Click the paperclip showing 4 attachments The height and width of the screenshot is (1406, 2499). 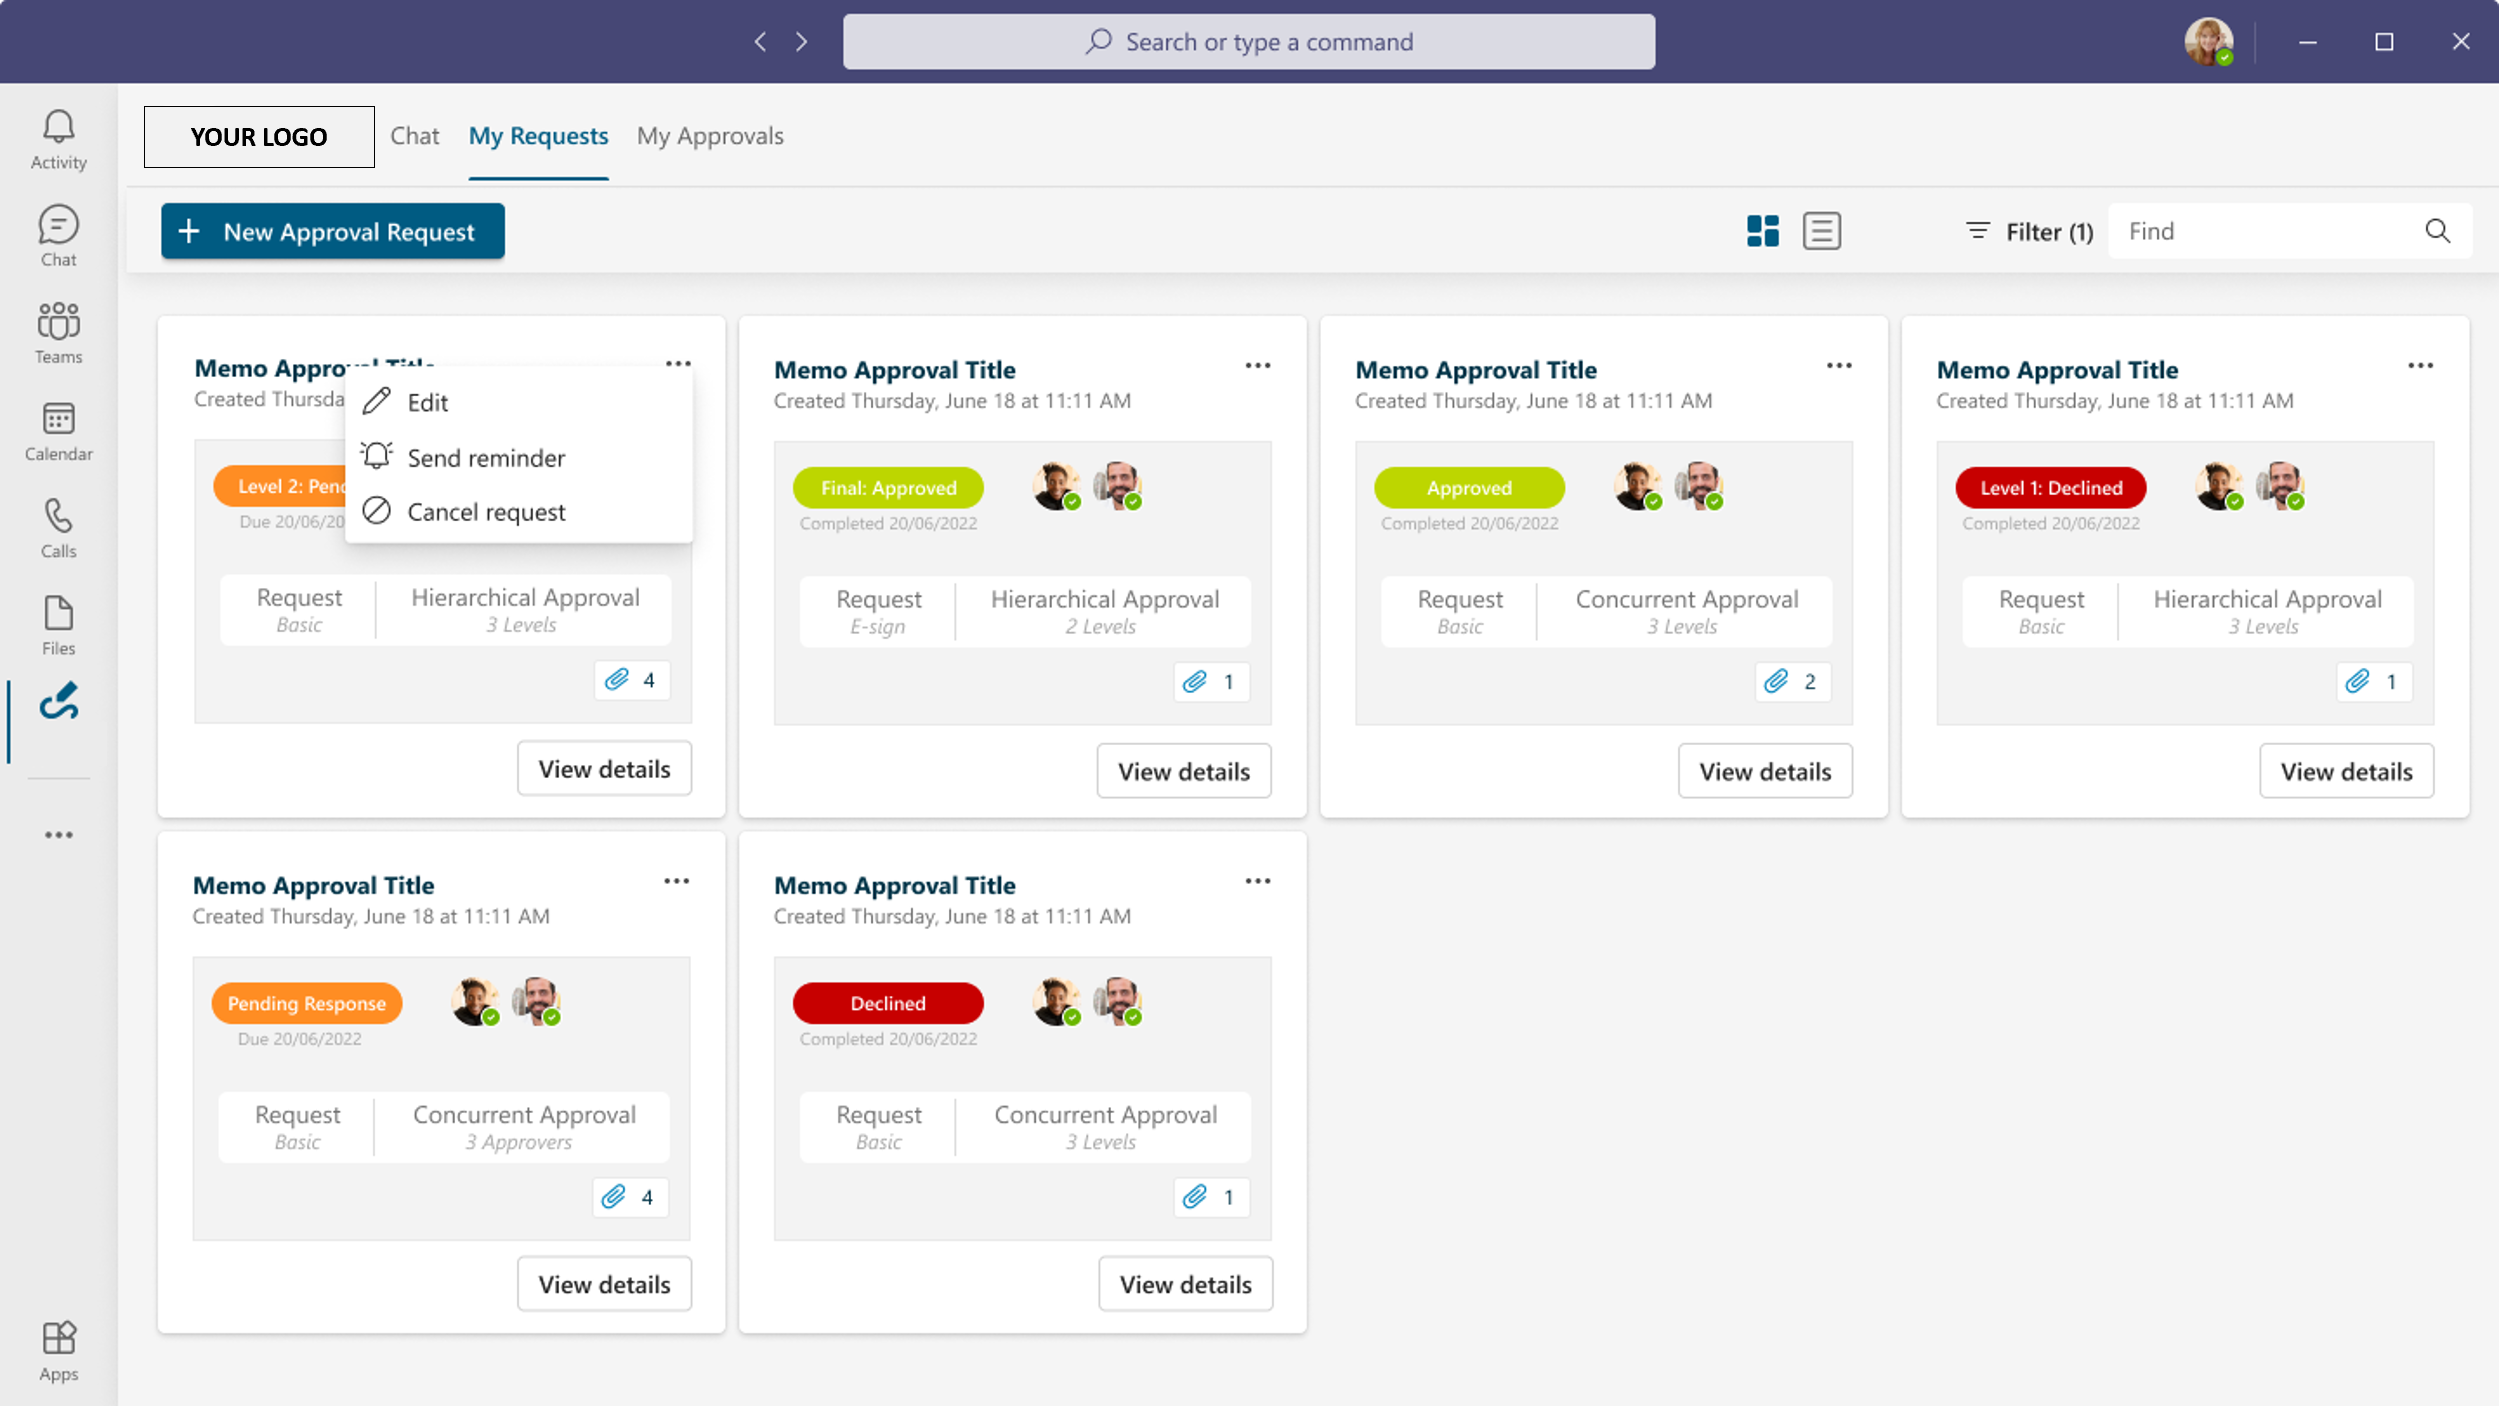click(631, 680)
